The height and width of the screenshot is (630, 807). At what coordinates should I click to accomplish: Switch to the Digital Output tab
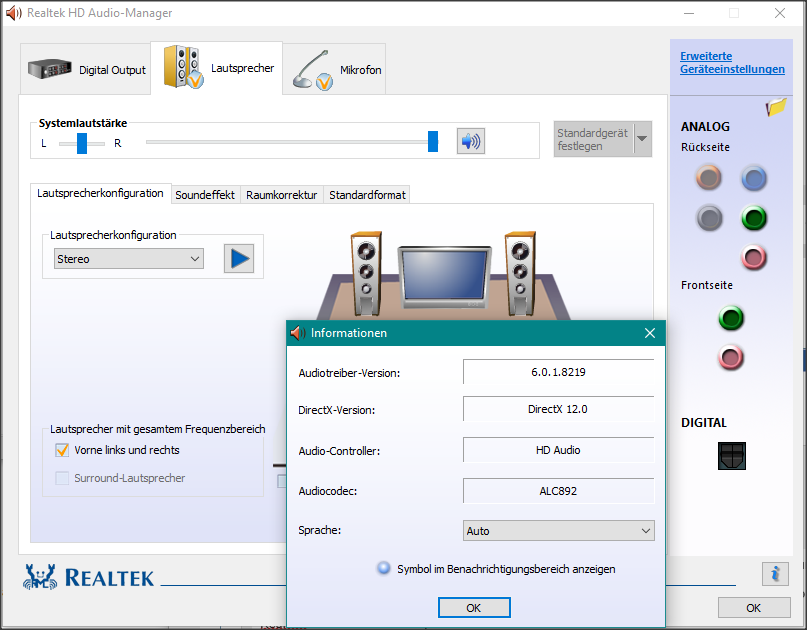(86, 69)
